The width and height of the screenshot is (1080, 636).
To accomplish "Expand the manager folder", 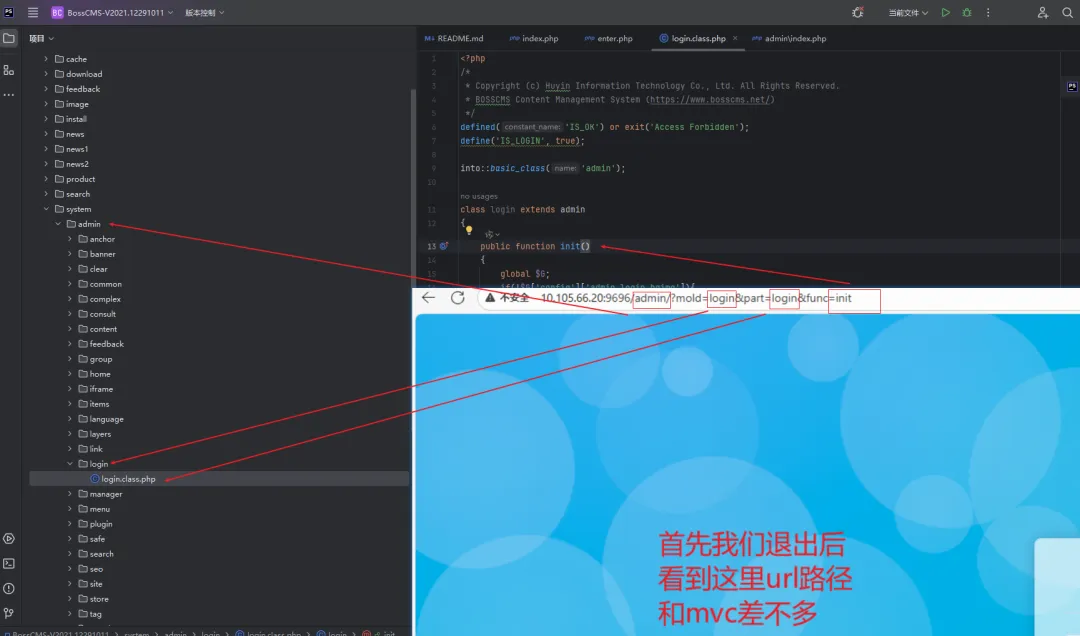I will pyautogui.click(x=70, y=494).
